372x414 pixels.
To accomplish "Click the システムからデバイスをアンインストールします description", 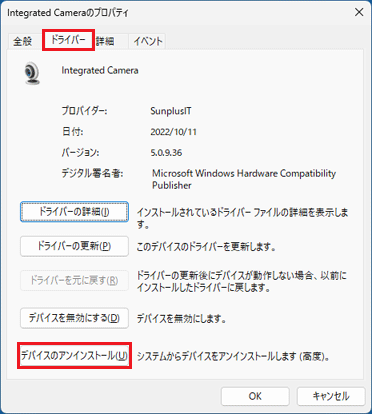I will (234, 357).
